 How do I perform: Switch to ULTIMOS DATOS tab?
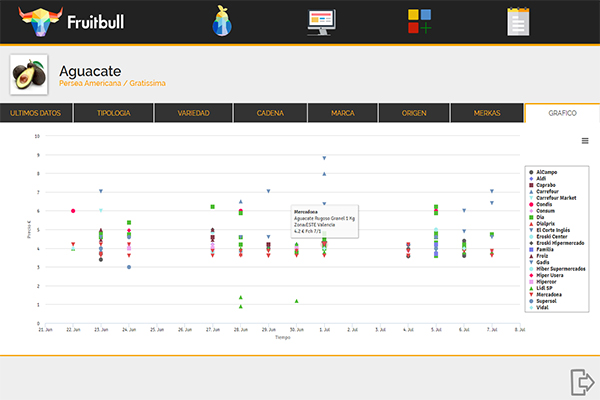point(36,113)
